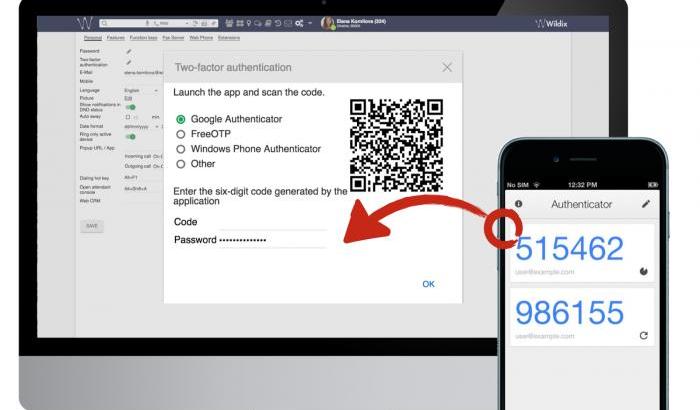Click Elena Kornilova's profile avatar

click(327, 22)
